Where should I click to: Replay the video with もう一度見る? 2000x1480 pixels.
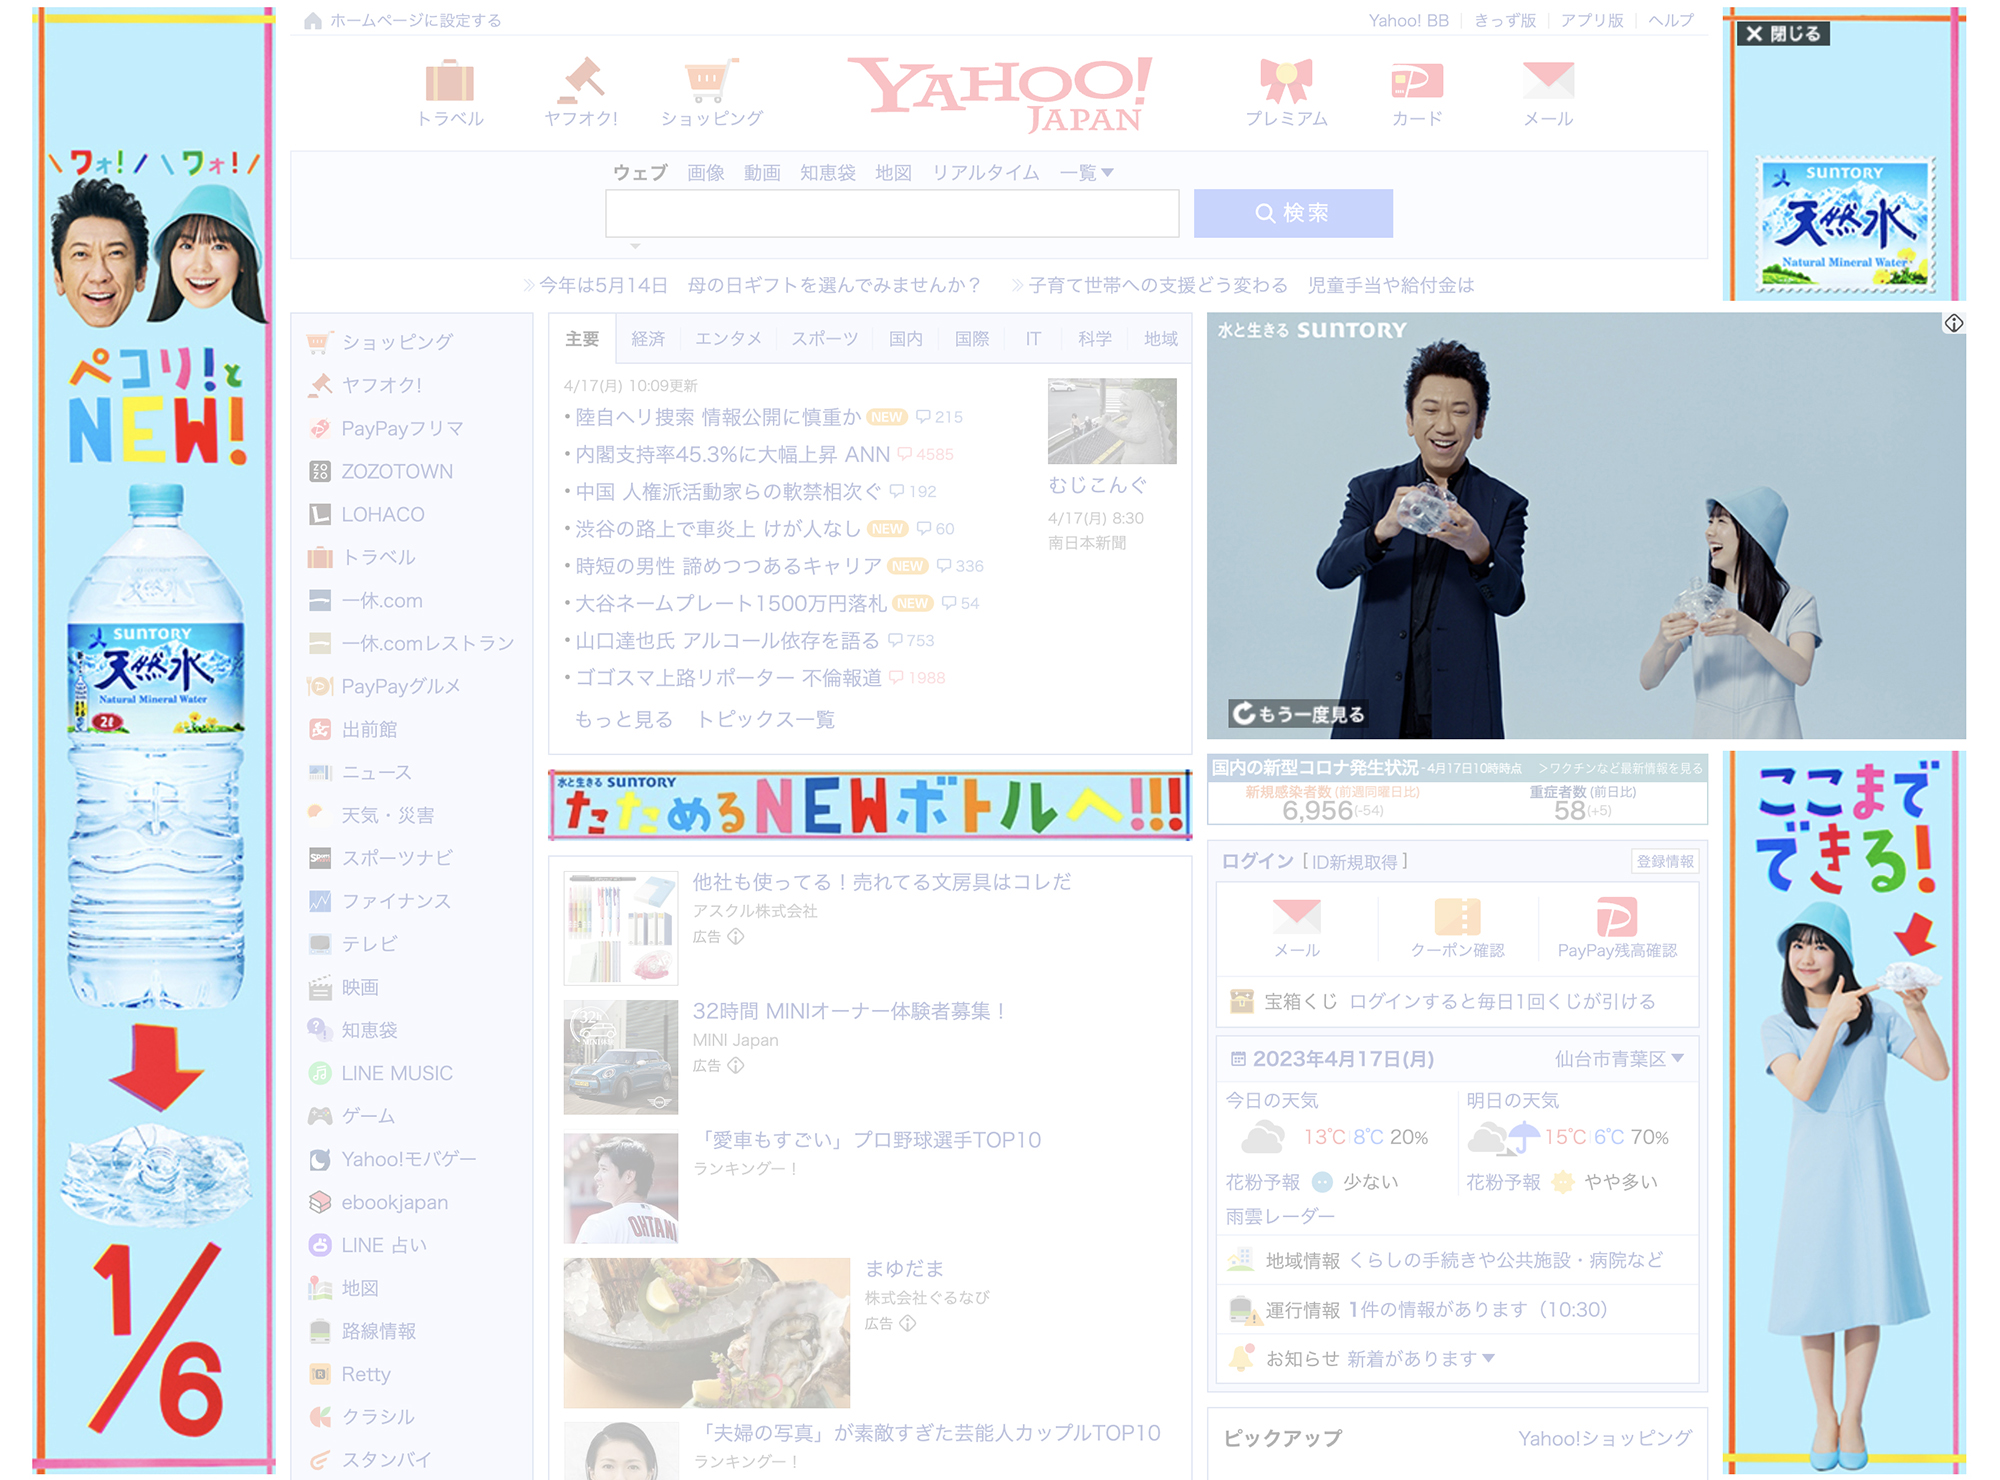click(x=1298, y=713)
